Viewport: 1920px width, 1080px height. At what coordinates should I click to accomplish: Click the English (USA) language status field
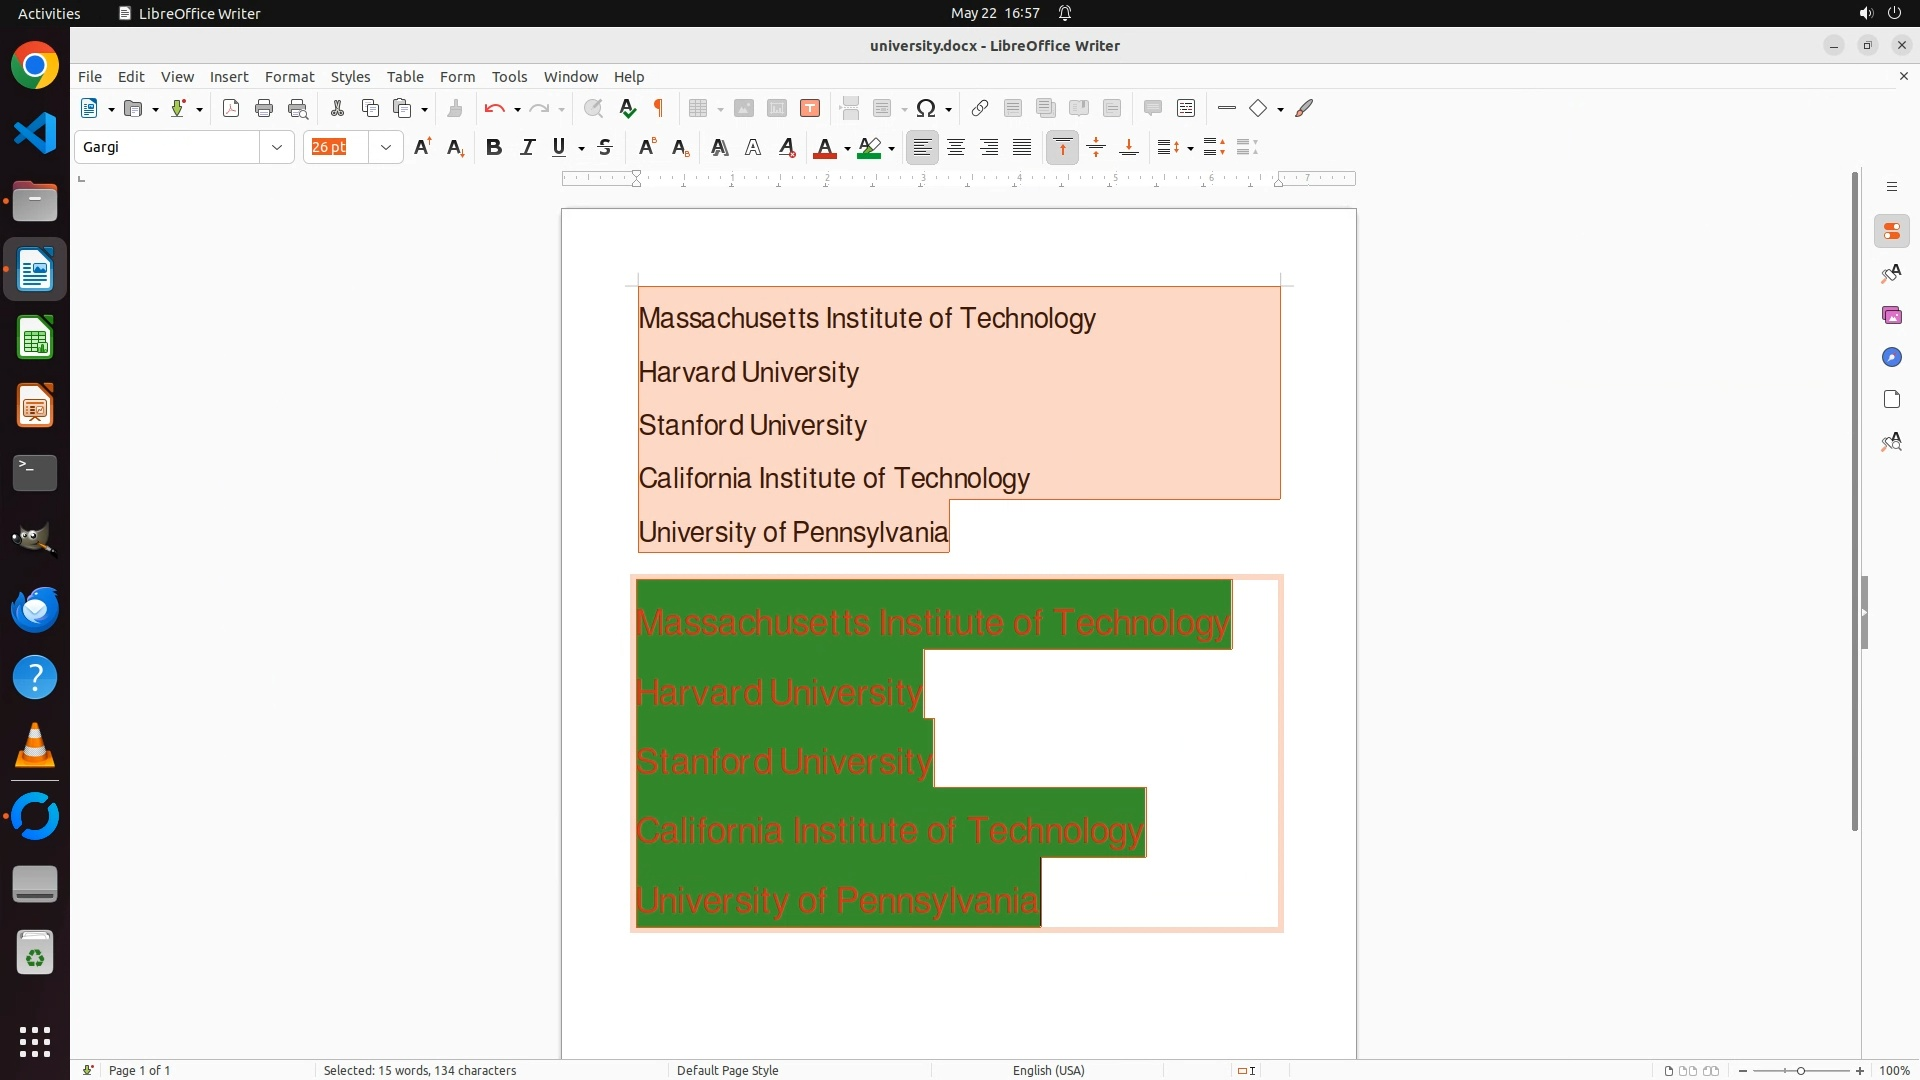(1048, 1070)
